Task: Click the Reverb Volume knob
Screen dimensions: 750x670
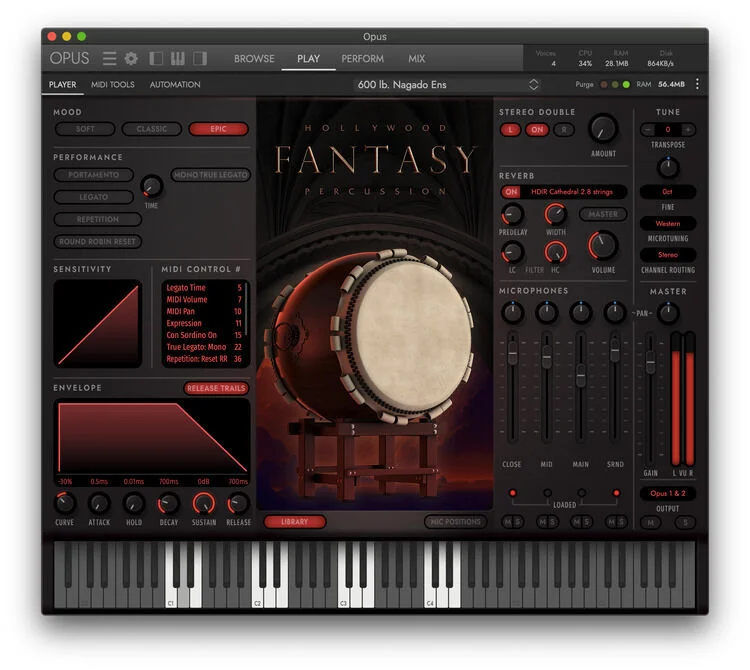Action: [603, 245]
